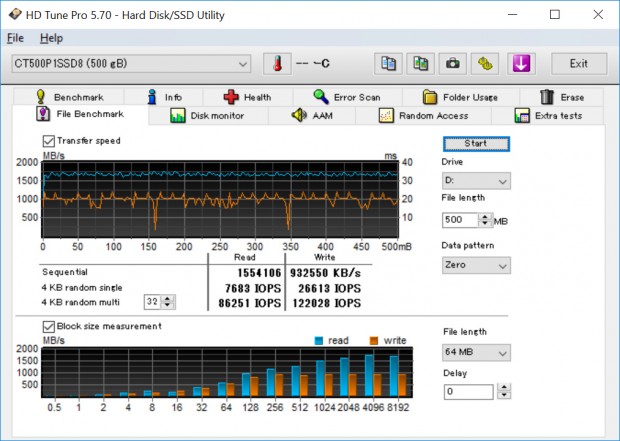Click the File length 500 MB field
Viewport: 620px width, 441px height.
460,220
